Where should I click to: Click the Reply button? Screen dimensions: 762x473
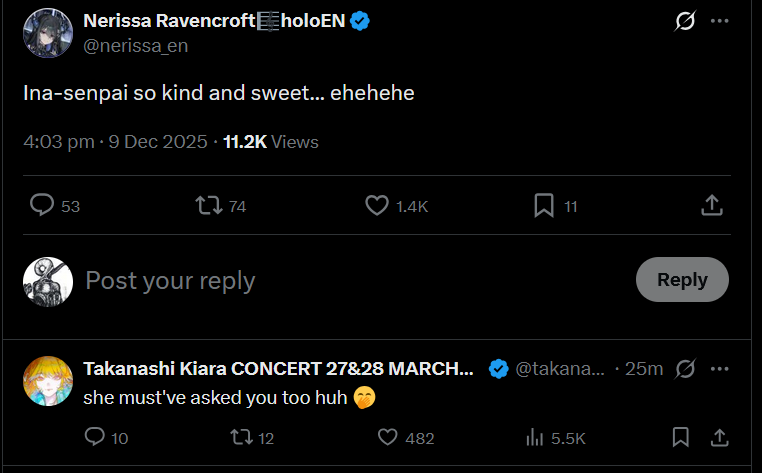(682, 280)
